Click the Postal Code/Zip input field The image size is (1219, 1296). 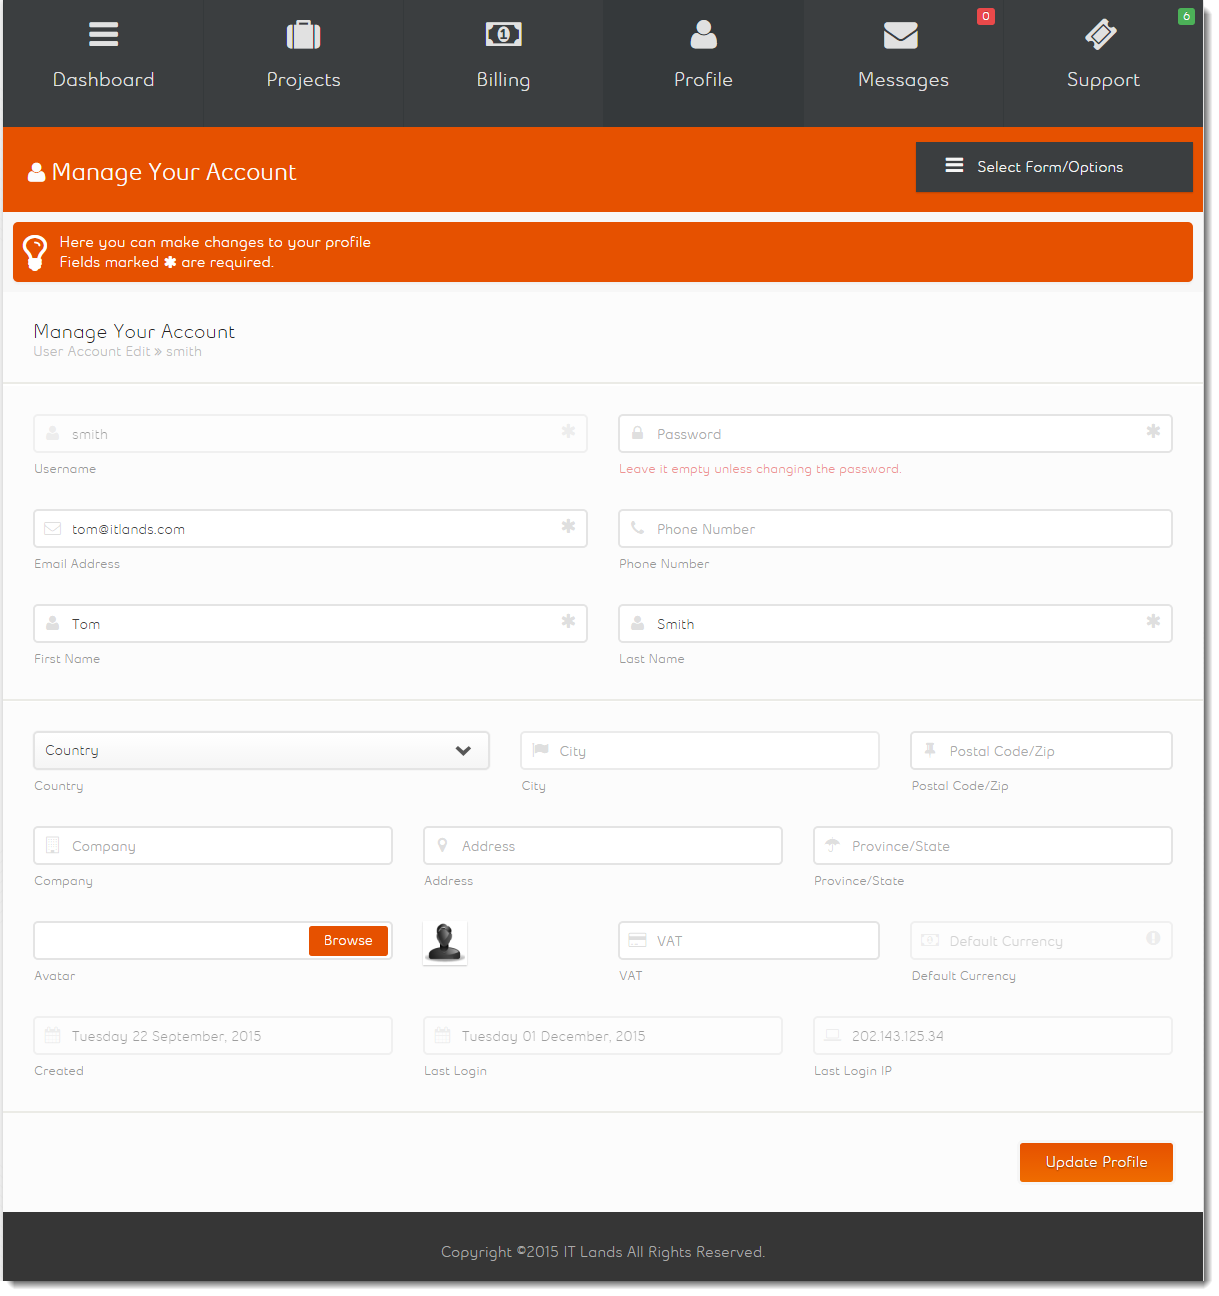pyautogui.click(x=1041, y=750)
